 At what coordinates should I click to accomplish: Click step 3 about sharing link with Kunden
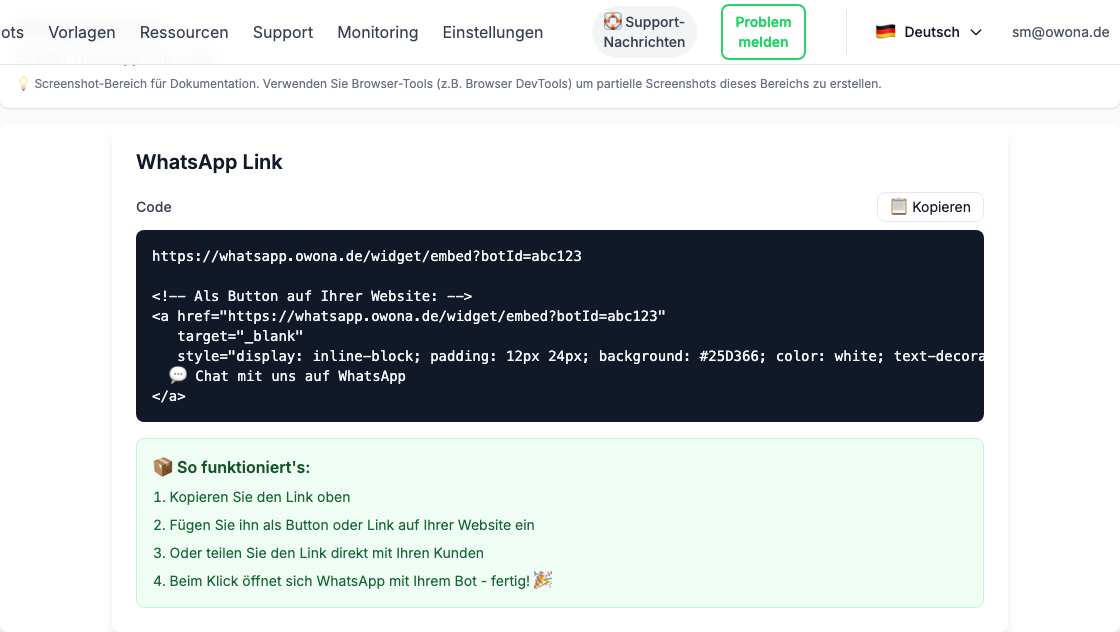[x=319, y=553]
